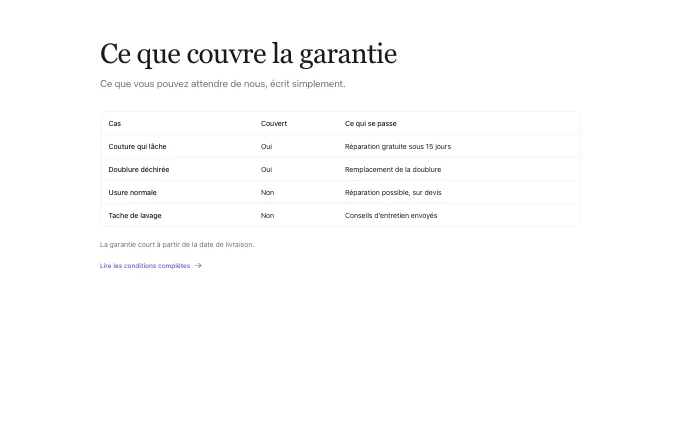Click the subtitle 'Ce que vous pouvez attendre de nous'

[222, 84]
